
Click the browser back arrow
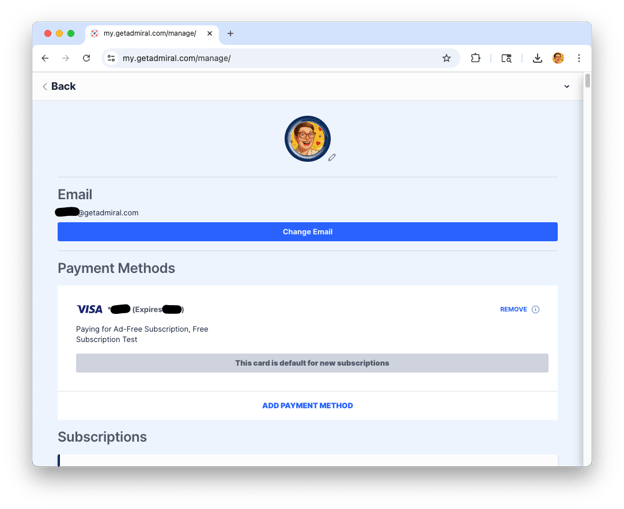click(45, 58)
